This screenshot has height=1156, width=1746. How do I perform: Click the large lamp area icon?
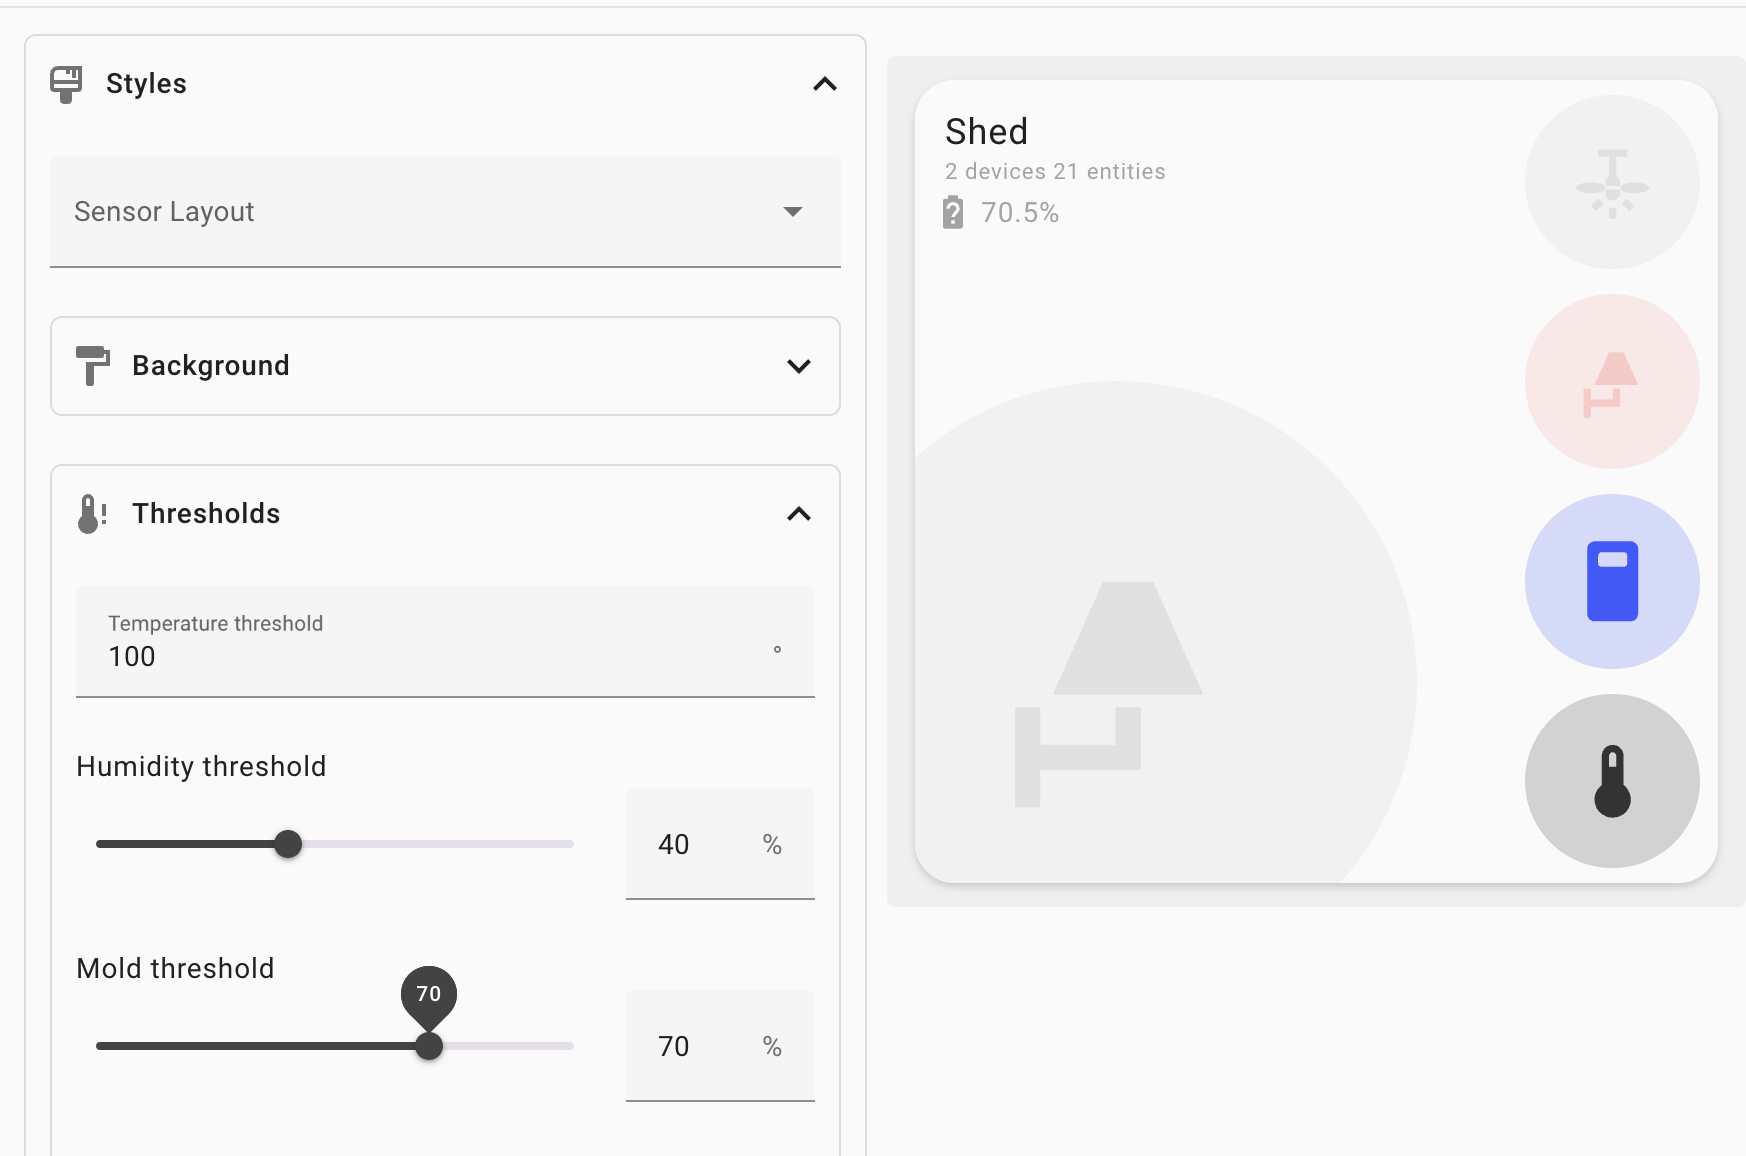[1107, 692]
